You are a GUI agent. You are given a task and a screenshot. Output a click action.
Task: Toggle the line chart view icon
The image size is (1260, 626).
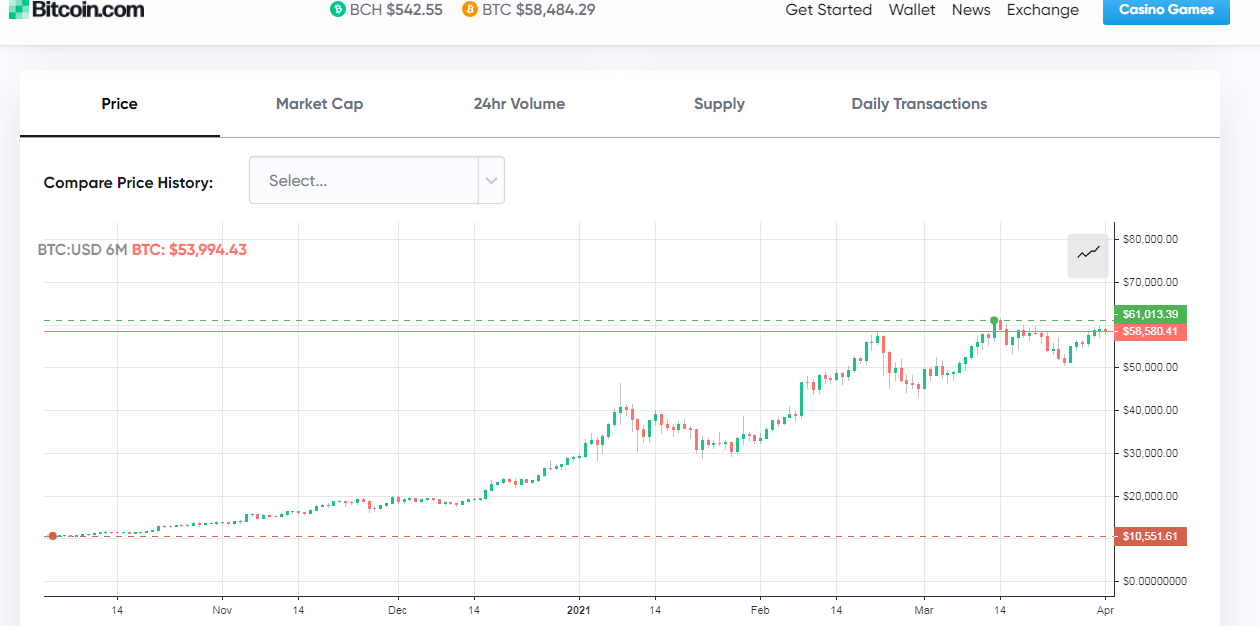click(1089, 254)
